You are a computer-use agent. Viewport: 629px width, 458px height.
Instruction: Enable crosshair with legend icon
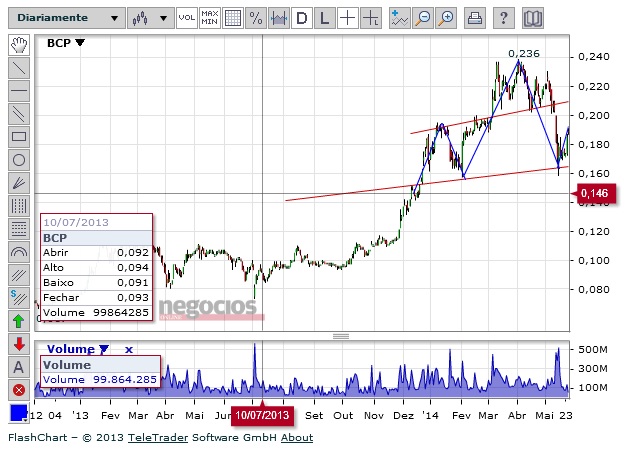pyautogui.click(x=371, y=18)
